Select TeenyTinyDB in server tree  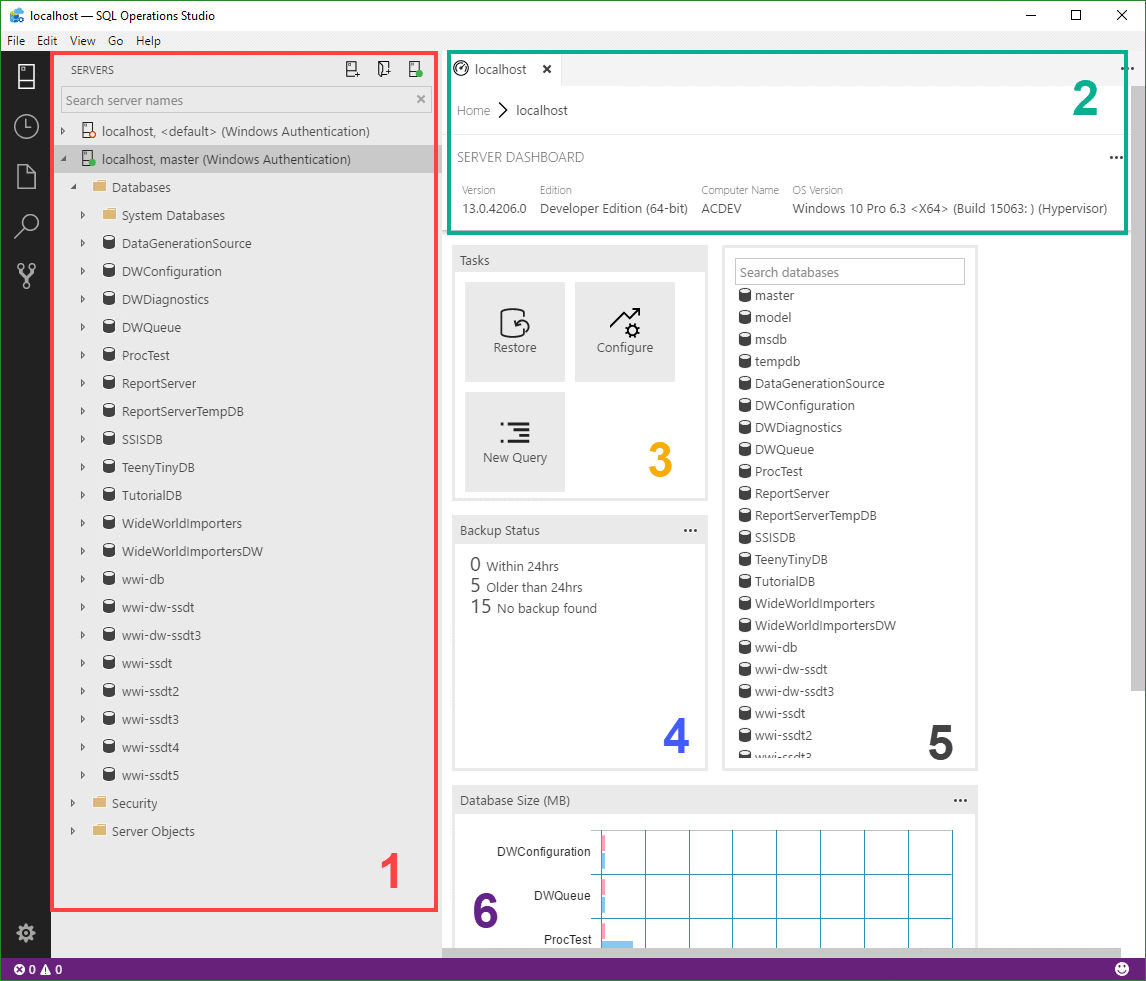(x=158, y=467)
